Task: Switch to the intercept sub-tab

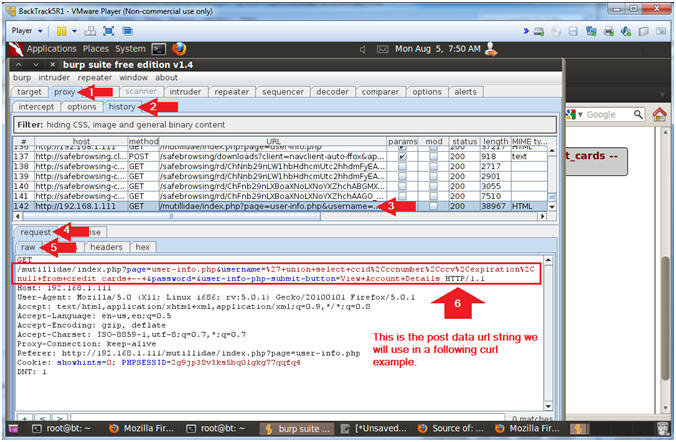Action: pos(36,107)
